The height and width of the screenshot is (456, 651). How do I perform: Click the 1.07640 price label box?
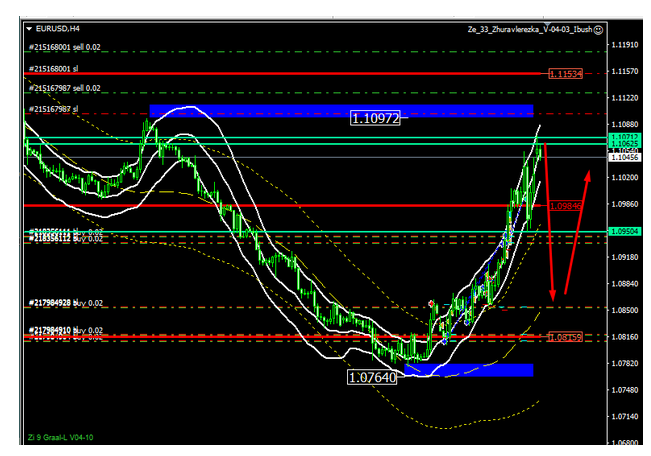[x=372, y=378]
